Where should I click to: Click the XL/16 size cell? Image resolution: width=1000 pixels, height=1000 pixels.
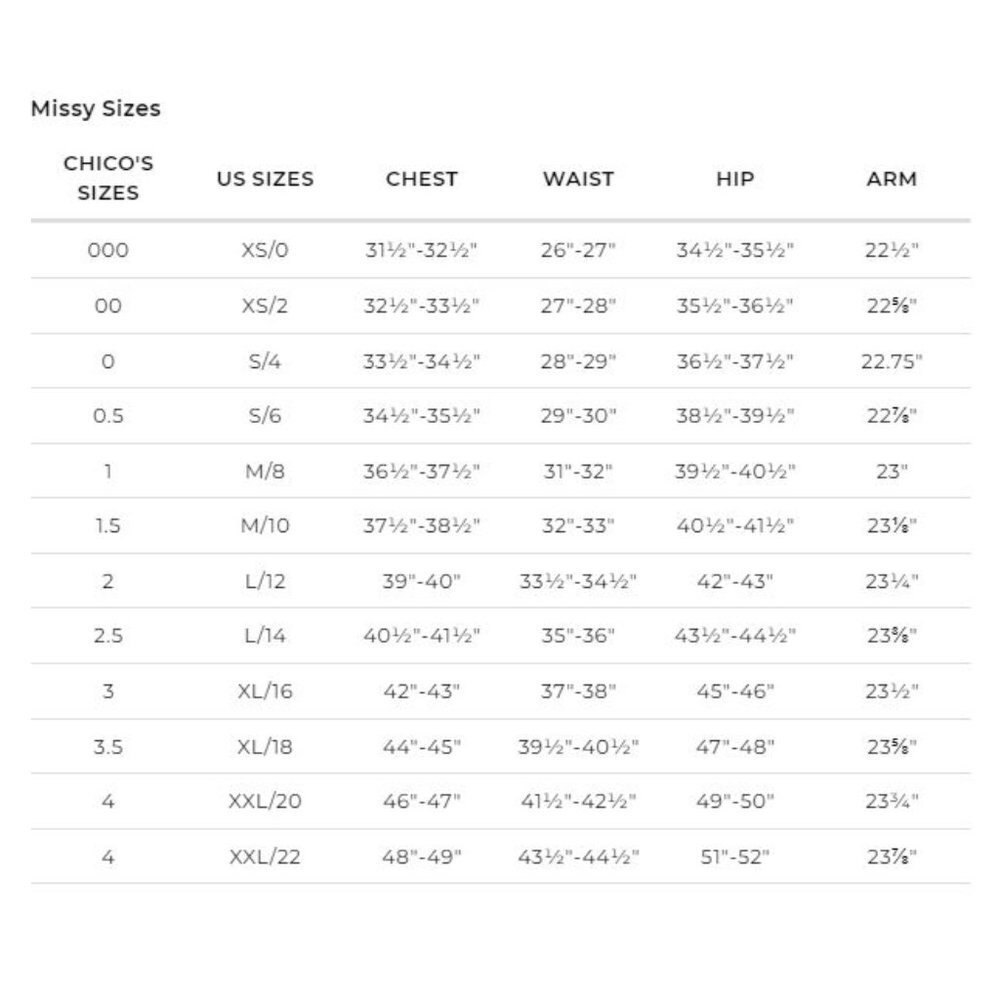[x=265, y=691]
